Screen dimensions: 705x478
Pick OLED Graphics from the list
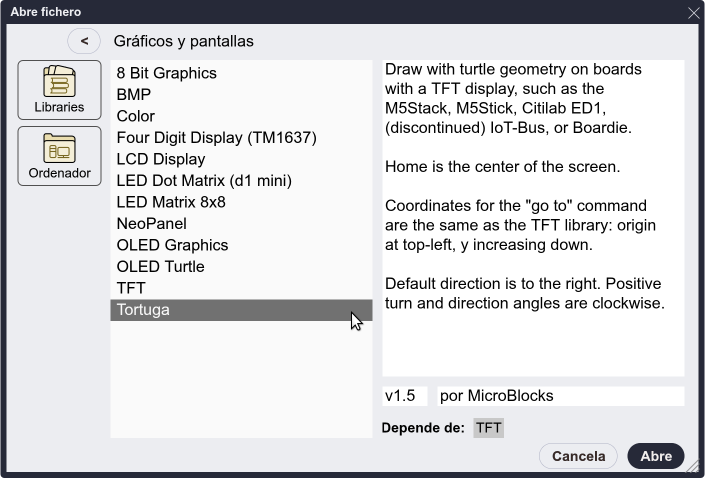coord(172,245)
